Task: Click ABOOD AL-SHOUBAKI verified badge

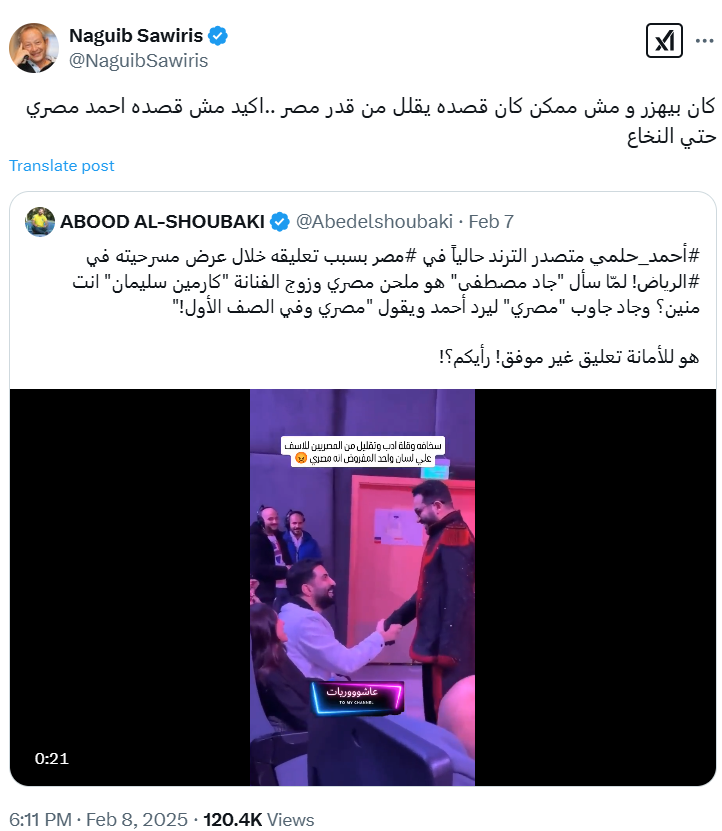Action: (x=280, y=222)
